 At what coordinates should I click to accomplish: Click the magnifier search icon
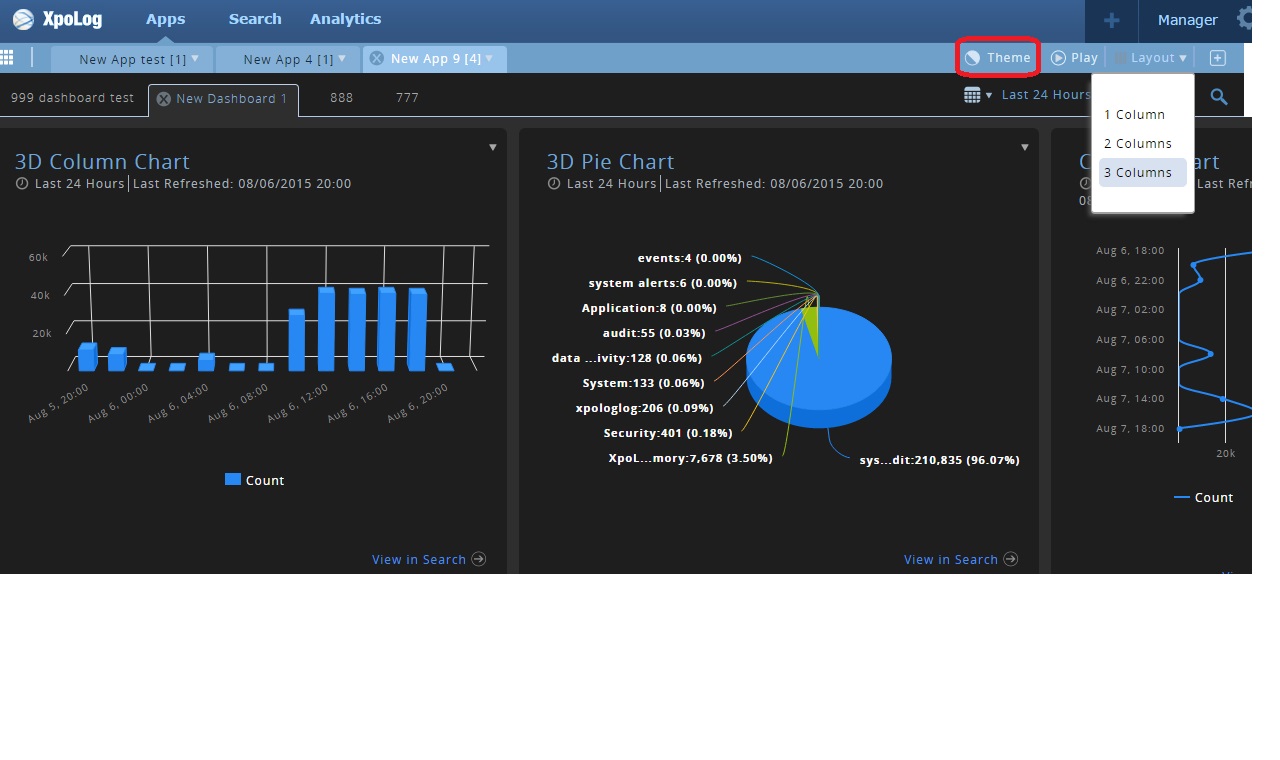pos(1219,96)
